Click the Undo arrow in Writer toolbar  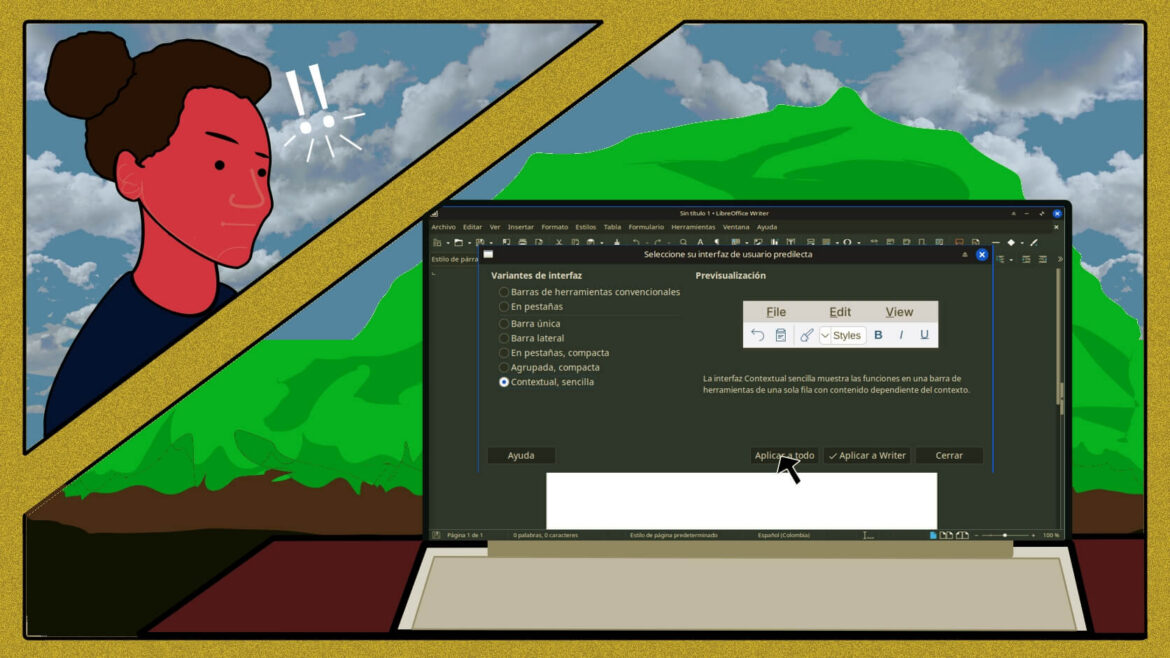tap(636, 242)
